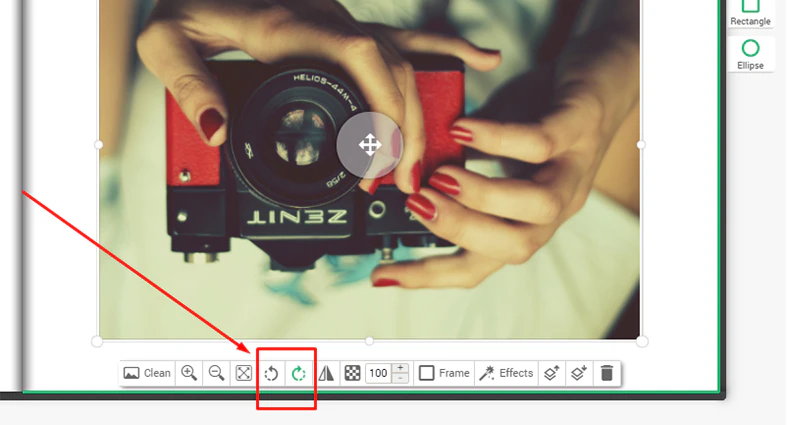The width and height of the screenshot is (800, 425).
Task: Bring the image layer forward
Action: tap(552, 373)
